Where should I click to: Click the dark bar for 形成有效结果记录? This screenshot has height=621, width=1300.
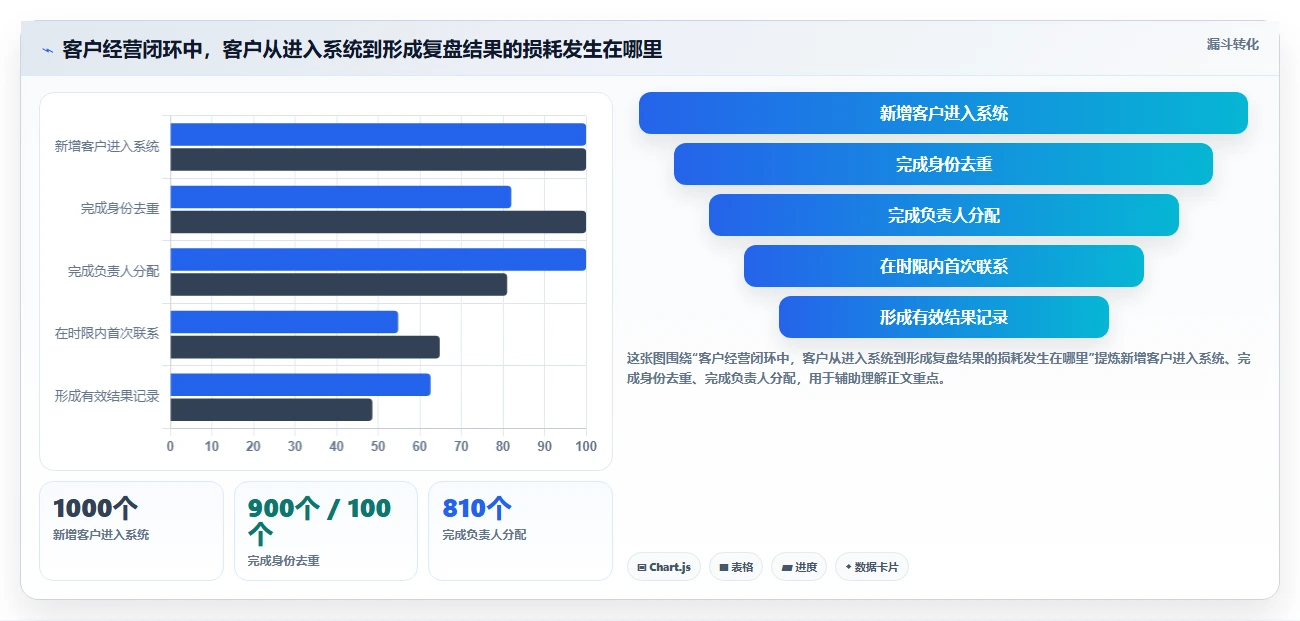(x=271, y=409)
